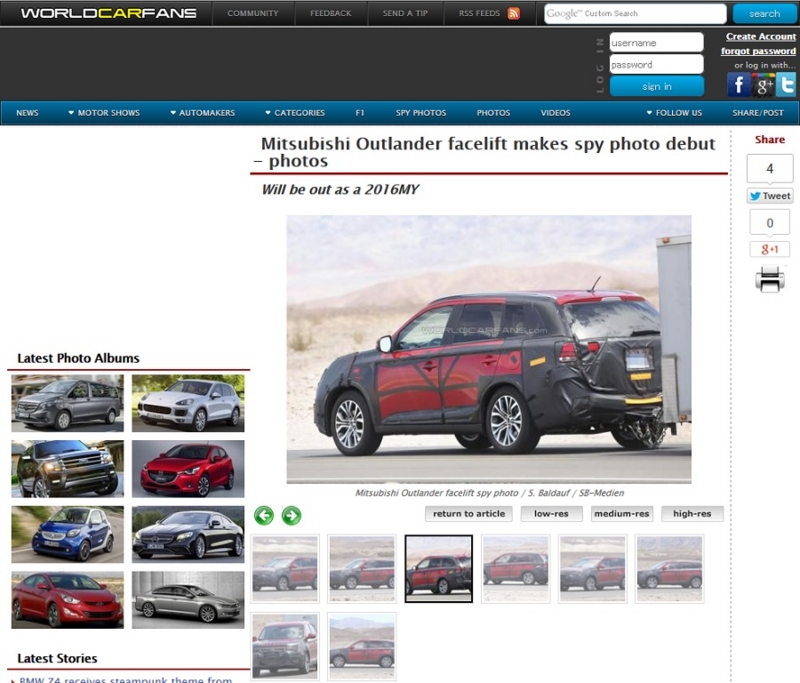
Task: Select the fifth Outlander gallery thumbnail
Action: coord(592,569)
